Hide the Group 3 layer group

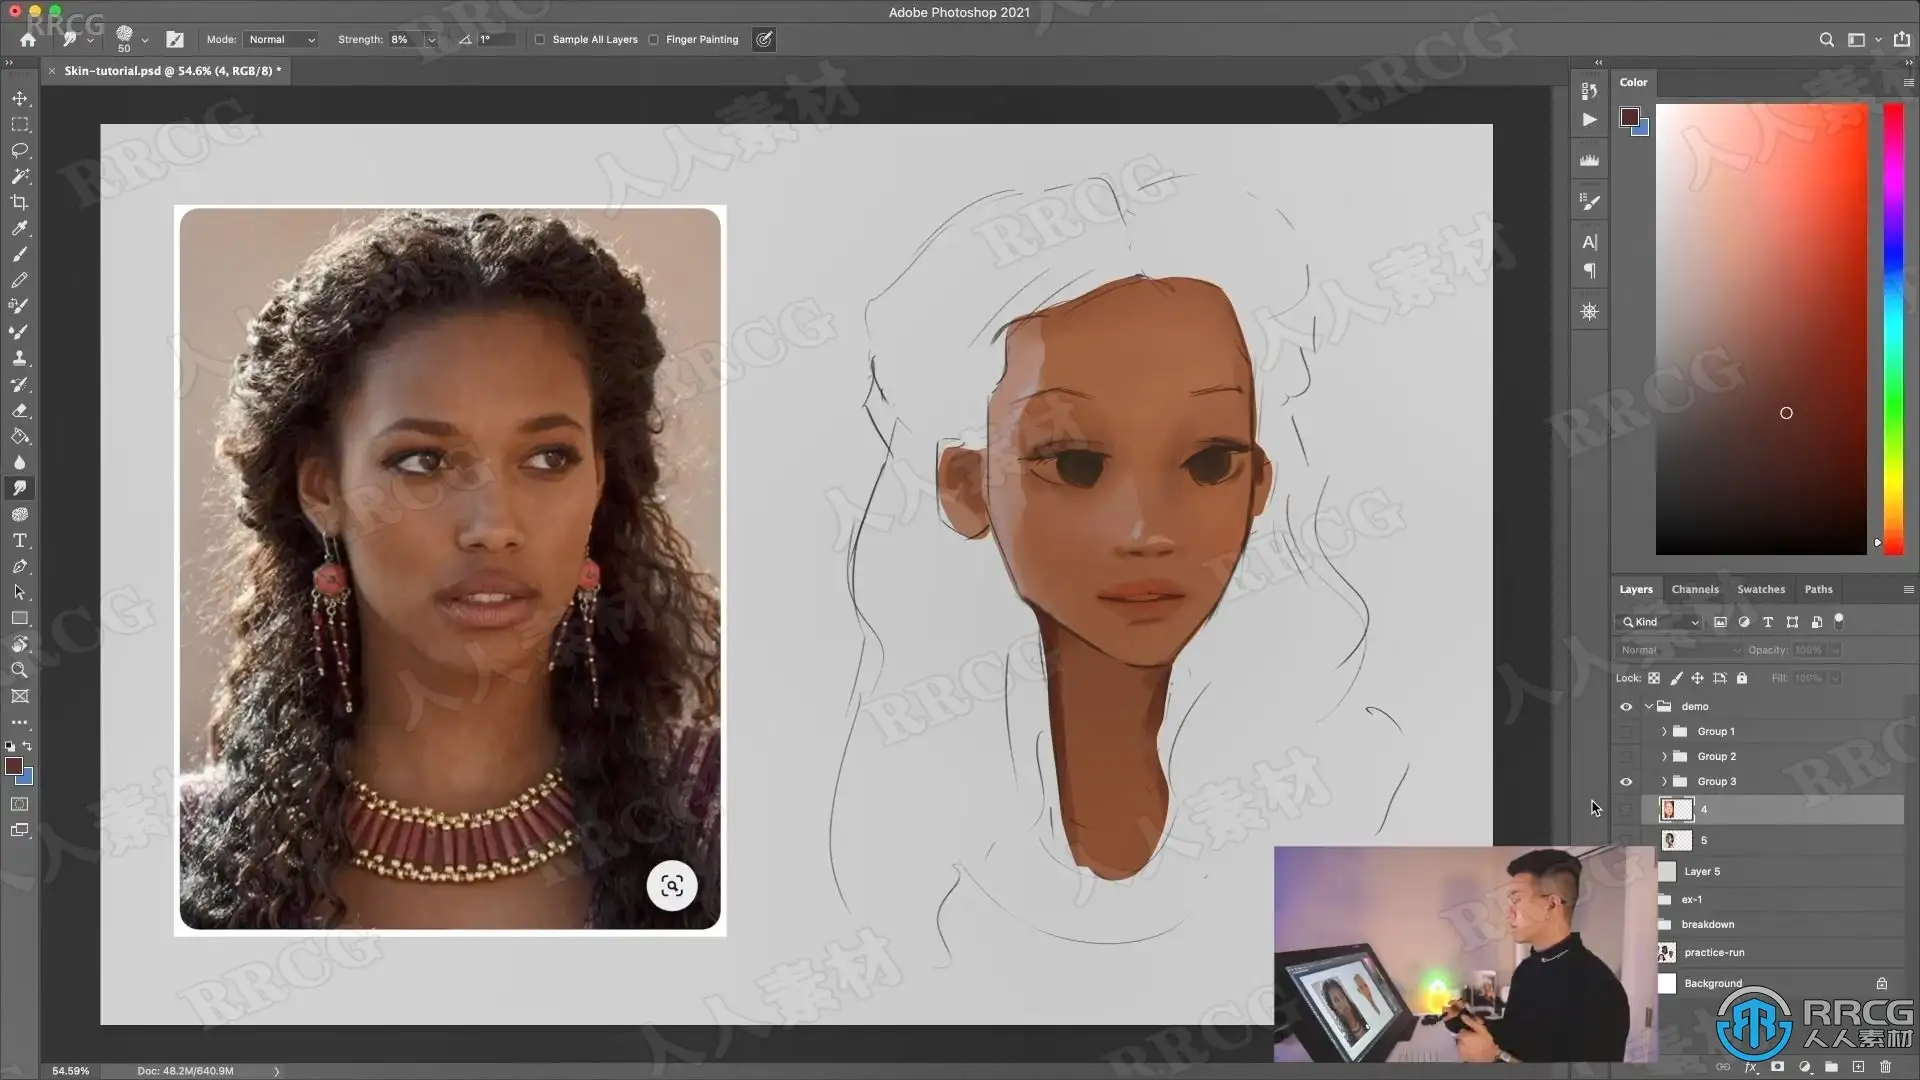(1626, 782)
